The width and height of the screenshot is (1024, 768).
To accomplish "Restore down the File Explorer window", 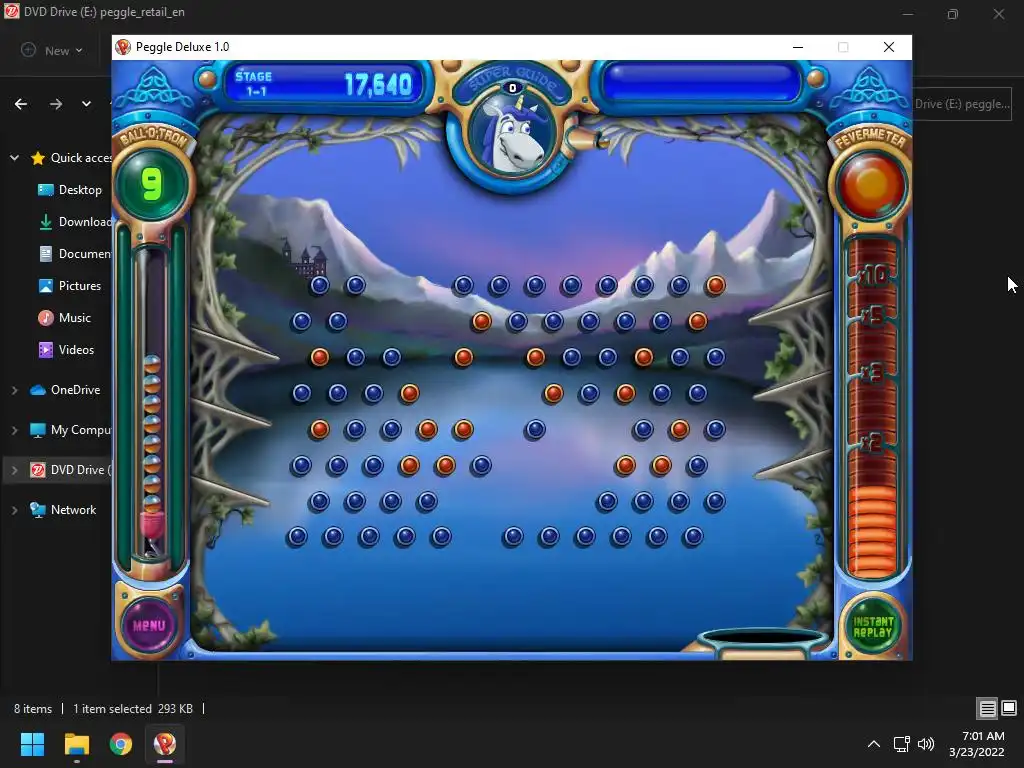I will [953, 14].
